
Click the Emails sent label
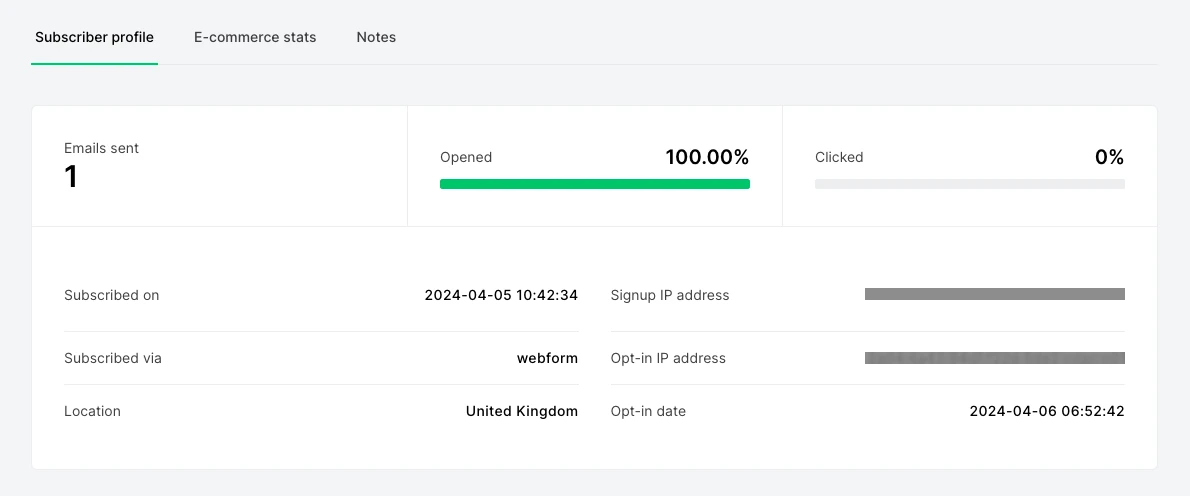[x=101, y=148]
